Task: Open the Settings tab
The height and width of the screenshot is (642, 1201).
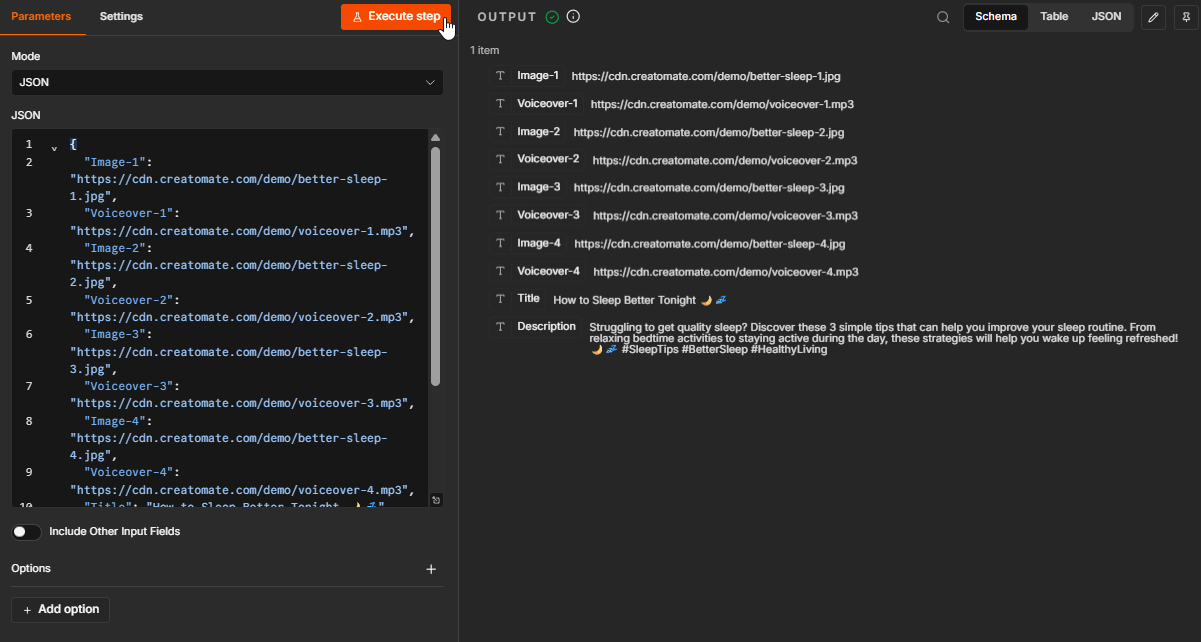Action: coord(121,16)
